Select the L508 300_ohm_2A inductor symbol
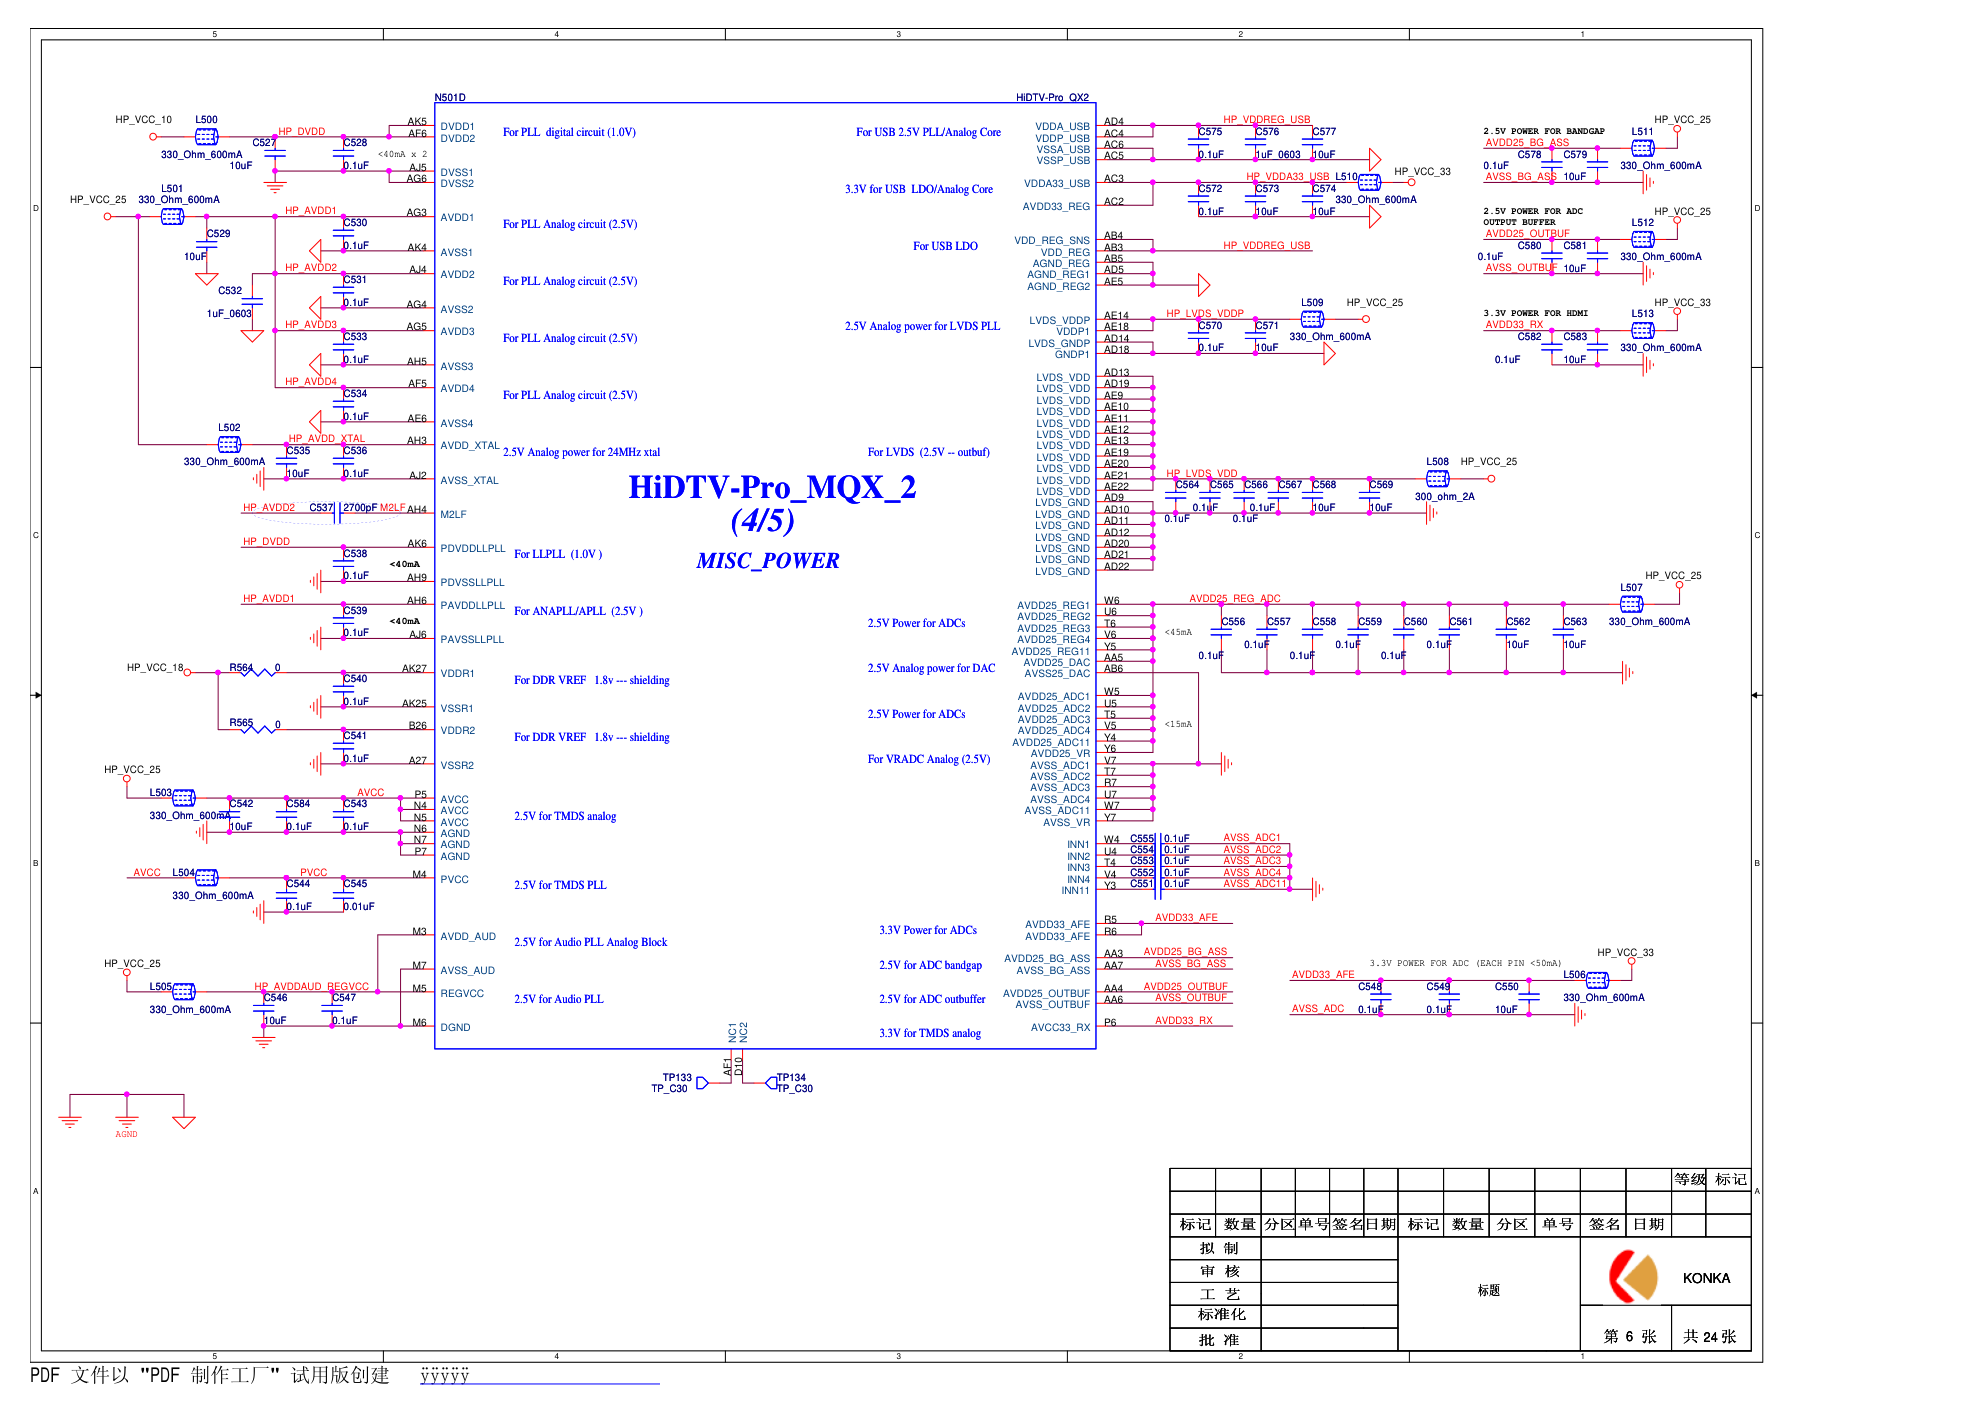This screenshot has height=1402, width=1984. tap(1437, 479)
